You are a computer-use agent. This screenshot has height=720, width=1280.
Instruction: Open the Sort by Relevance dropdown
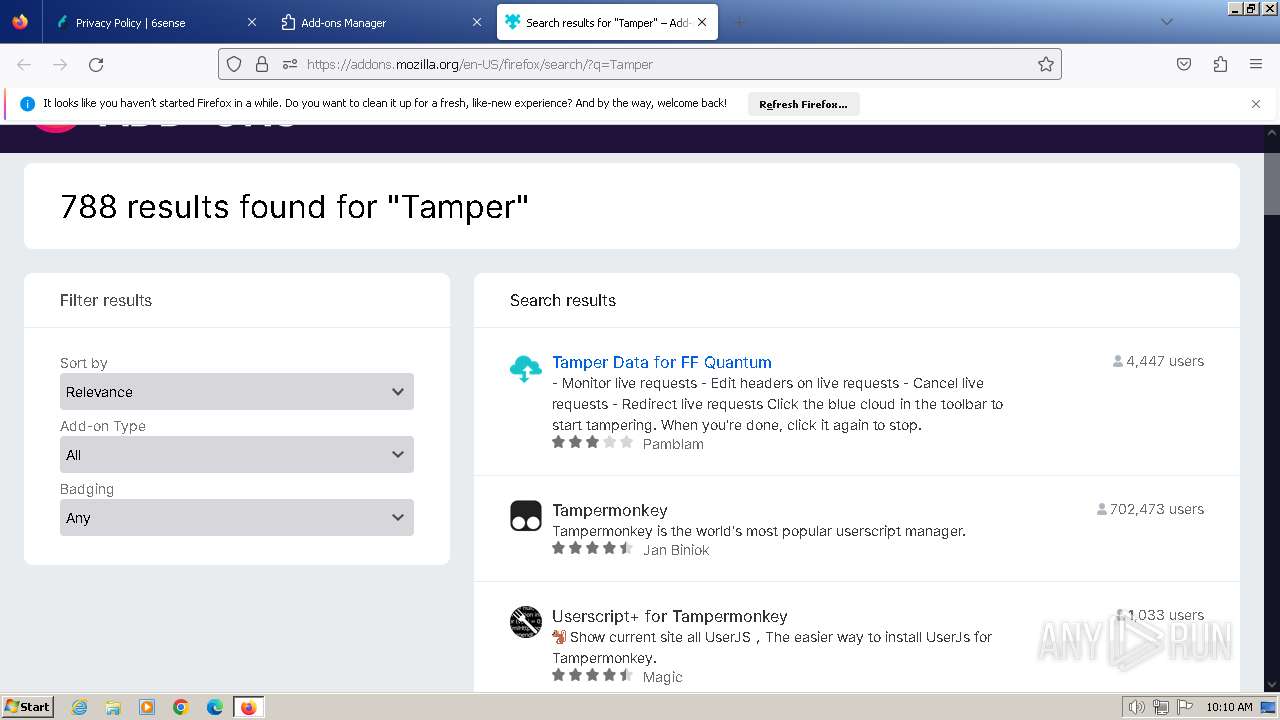pyautogui.click(x=237, y=392)
